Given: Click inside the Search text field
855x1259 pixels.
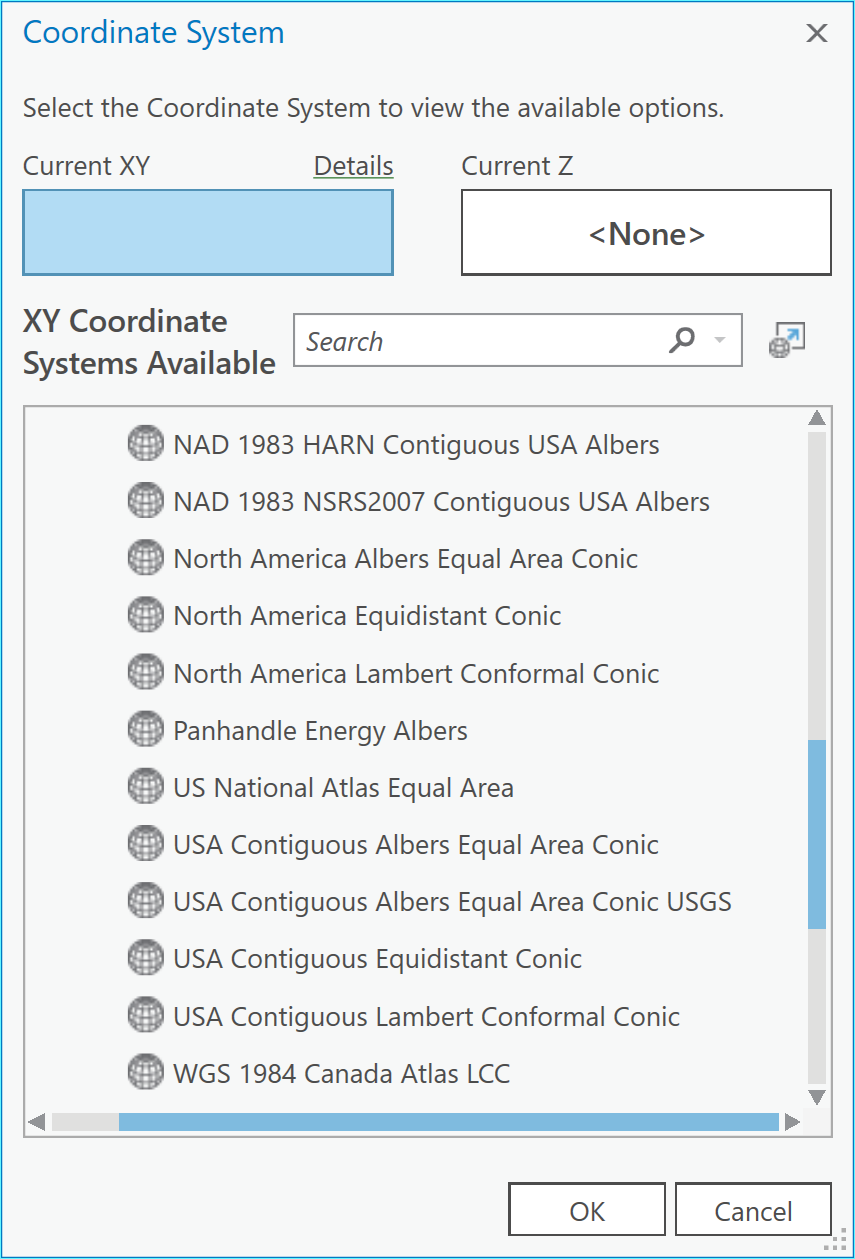Looking at the screenshot, I should pos(480,341).
